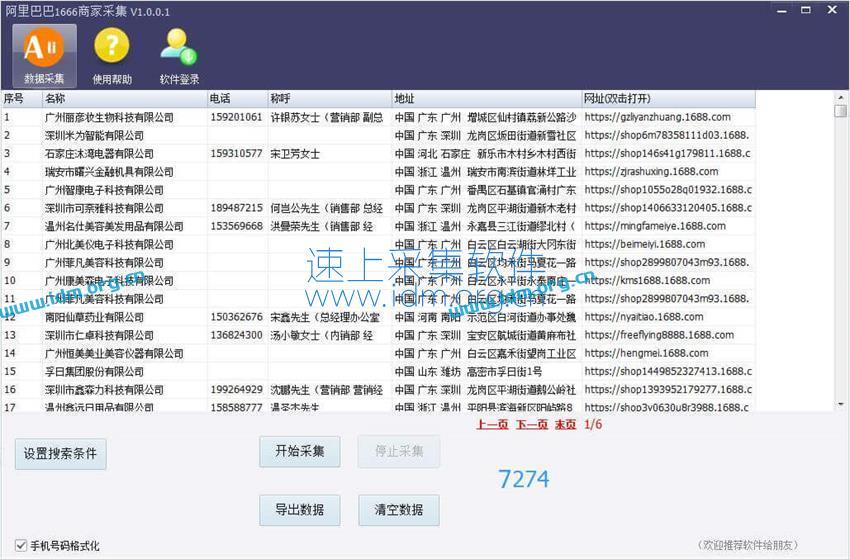Screen dimensions: 850x559
Task: Click phone cell 136824300
Action: pos(236,335)
